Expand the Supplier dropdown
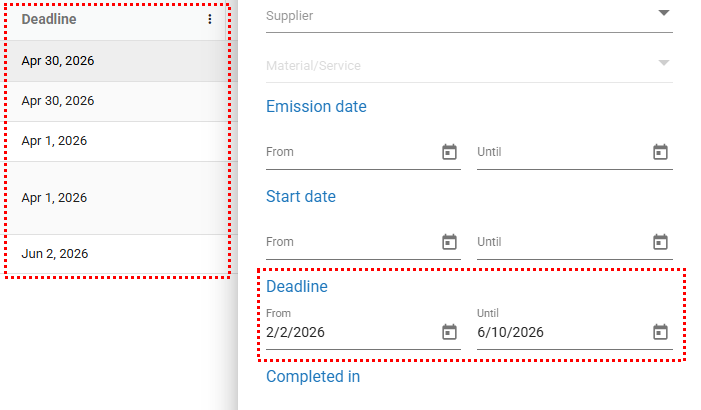701x410 pixels. (663, 14)
